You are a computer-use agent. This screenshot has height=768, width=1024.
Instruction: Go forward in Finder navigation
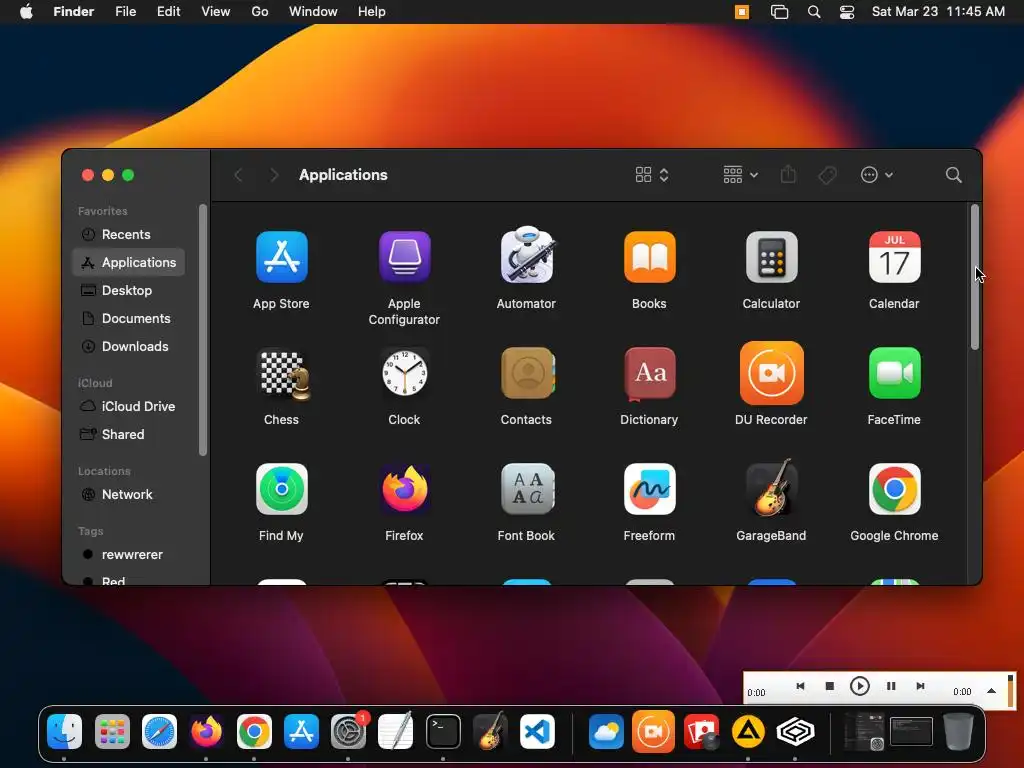coord(274,175)
